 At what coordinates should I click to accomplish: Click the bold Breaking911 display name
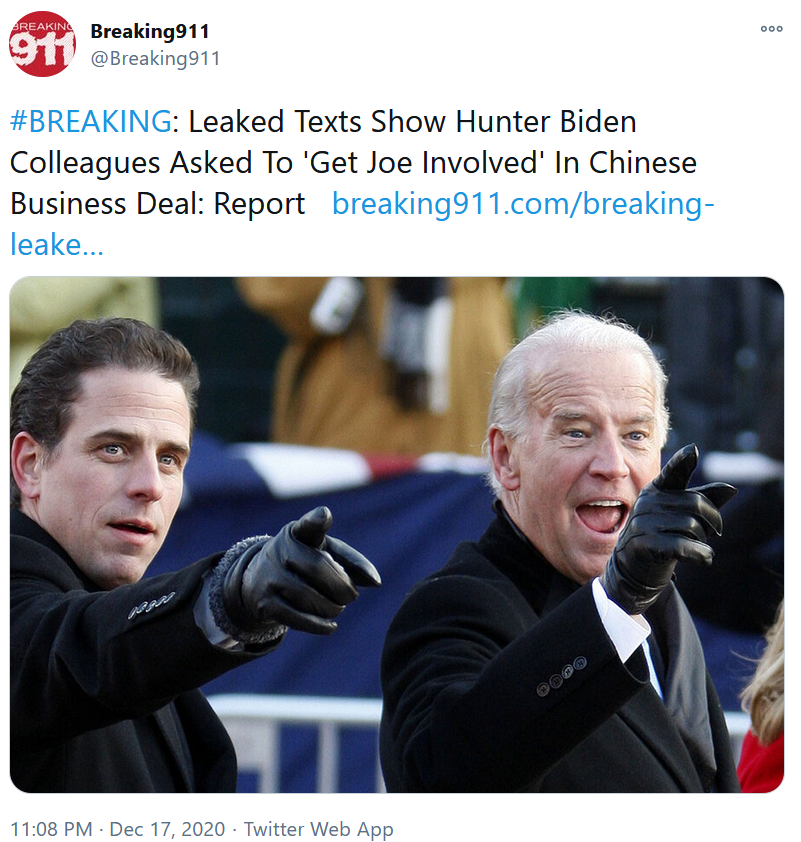[x=150, y=31]
